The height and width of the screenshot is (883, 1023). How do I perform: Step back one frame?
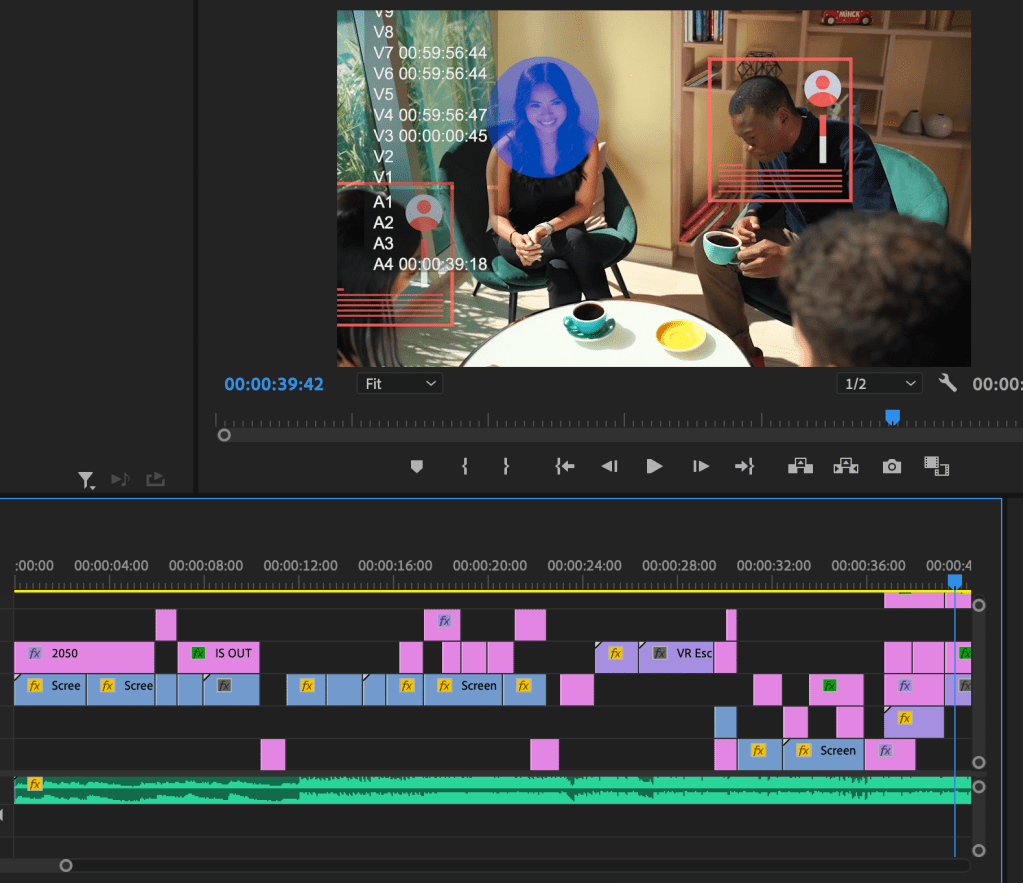609,466
